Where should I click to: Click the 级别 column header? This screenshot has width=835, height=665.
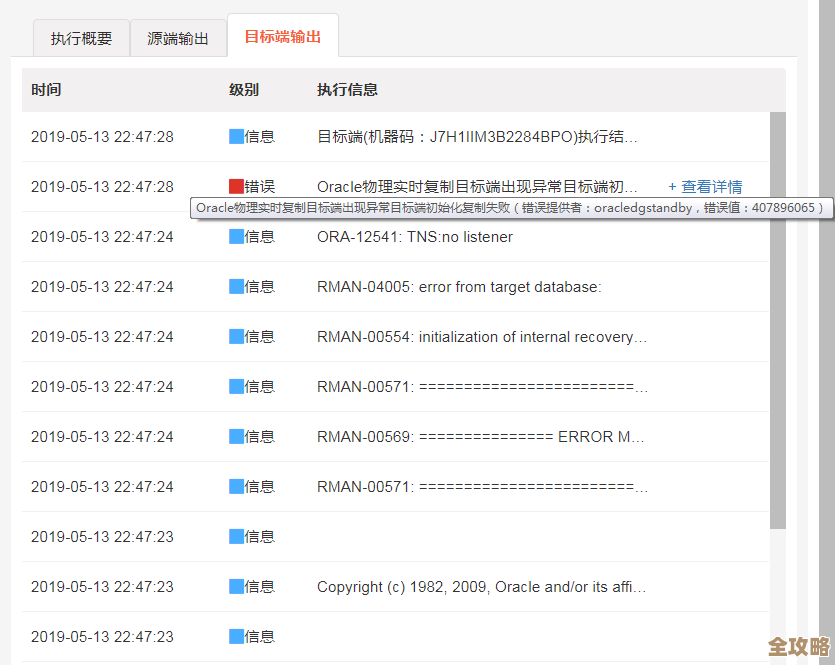click(242, 89)
